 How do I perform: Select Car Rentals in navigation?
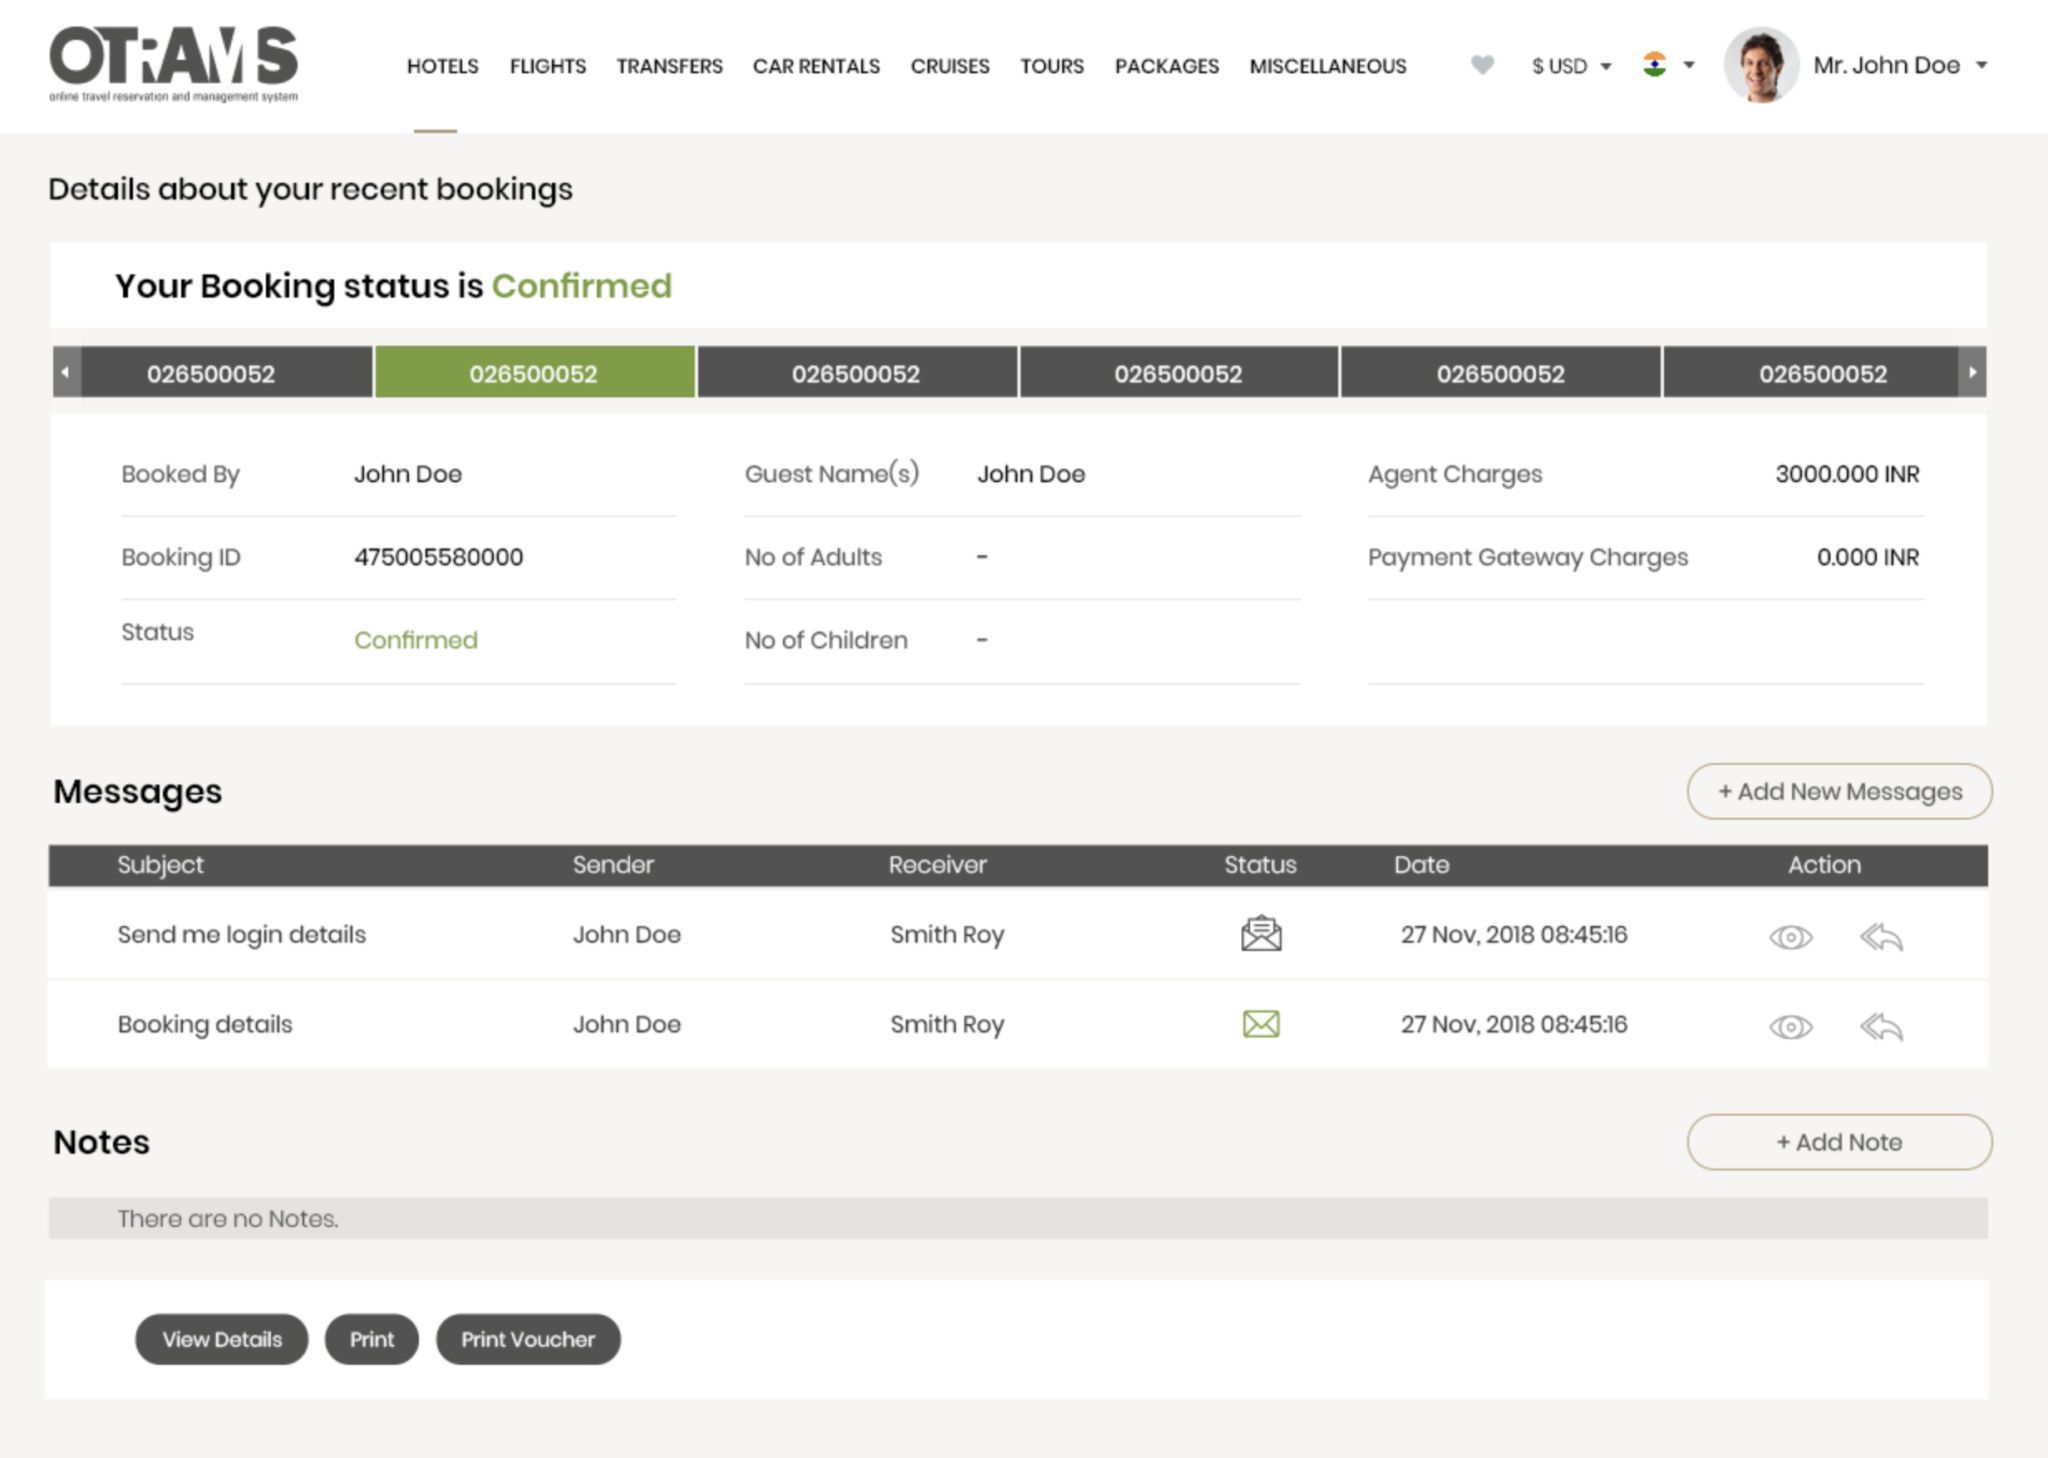[816, 66]
